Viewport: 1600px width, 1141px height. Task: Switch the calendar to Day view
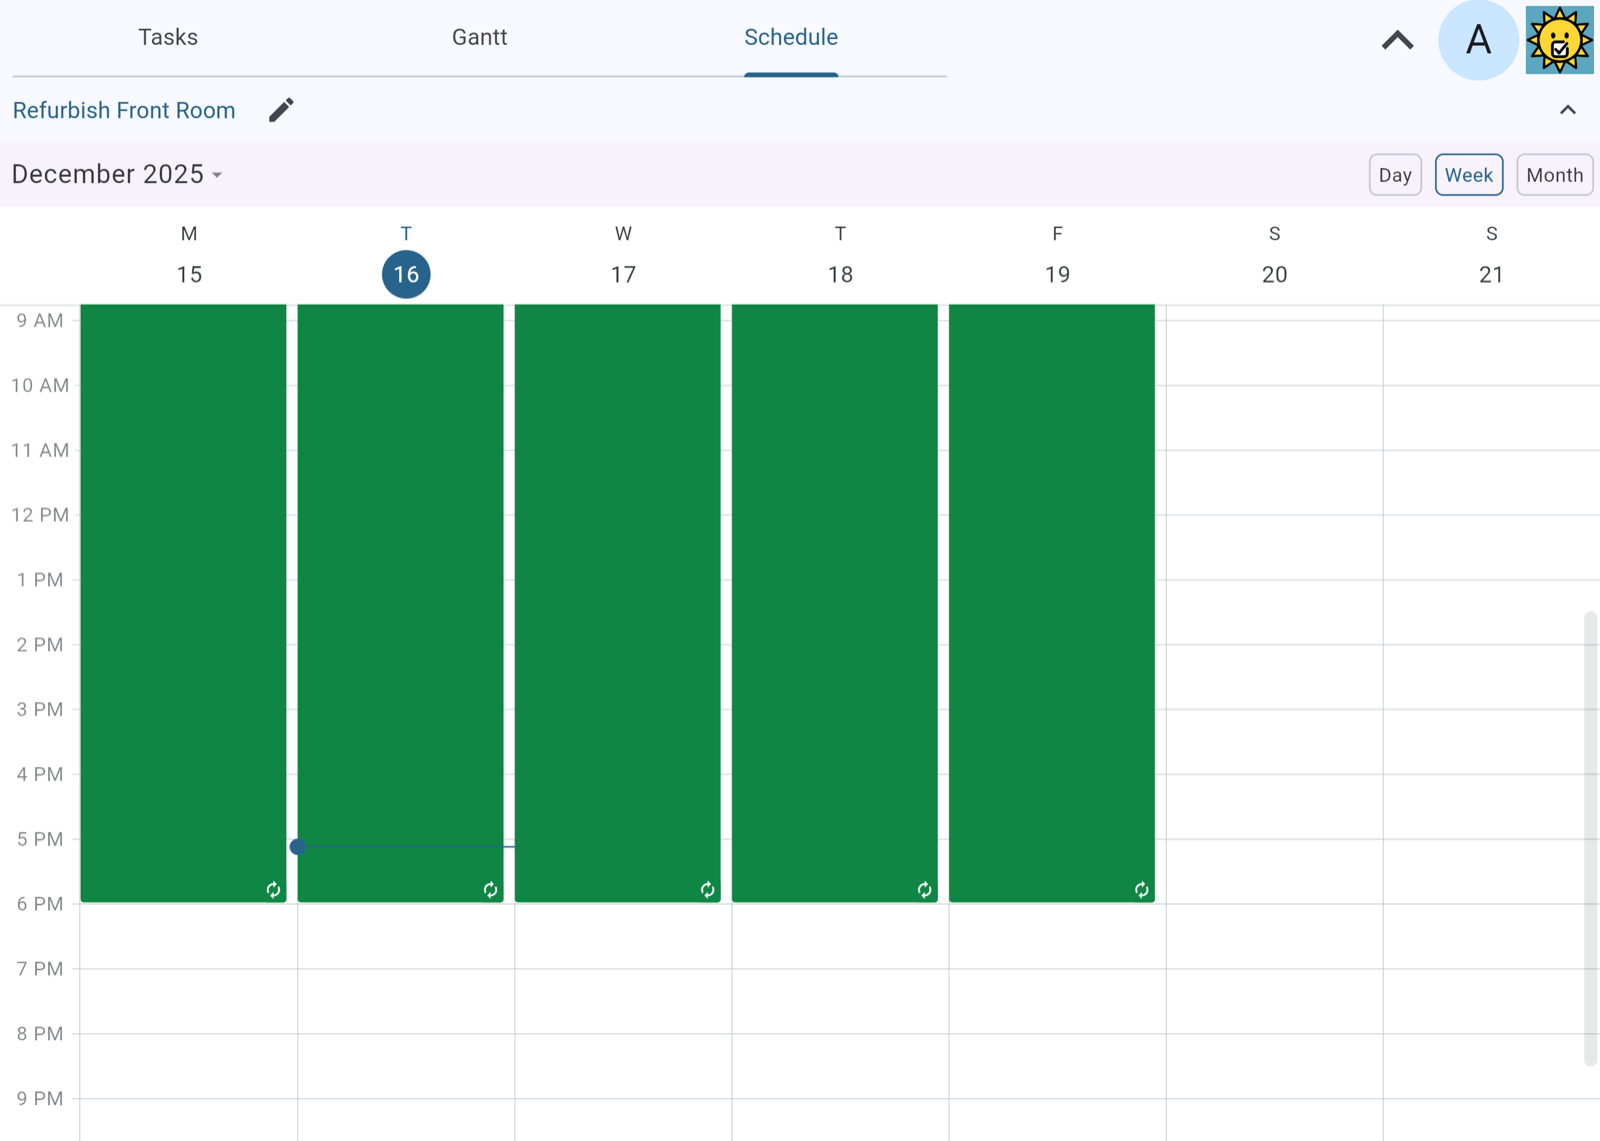1394,174
